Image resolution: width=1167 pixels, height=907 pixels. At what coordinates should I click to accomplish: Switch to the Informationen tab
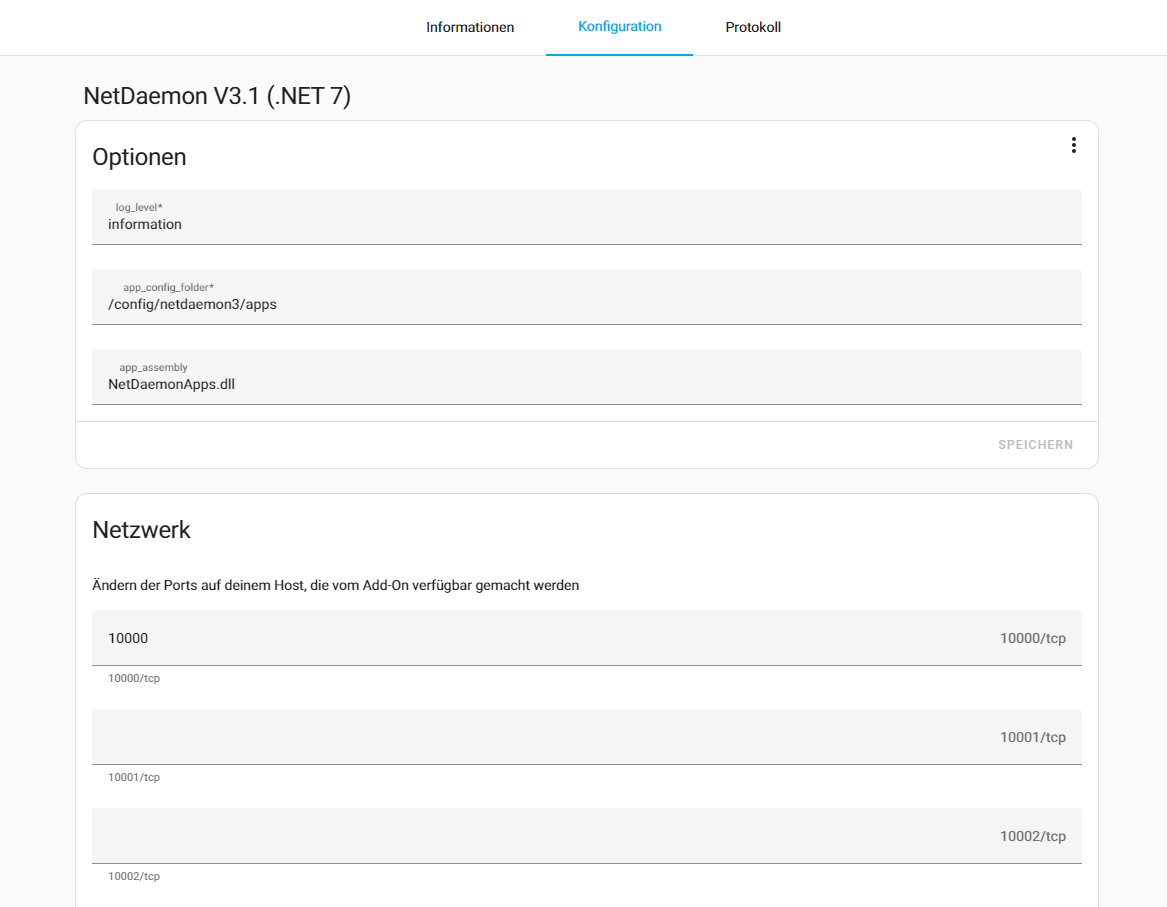tap(470, 27)
